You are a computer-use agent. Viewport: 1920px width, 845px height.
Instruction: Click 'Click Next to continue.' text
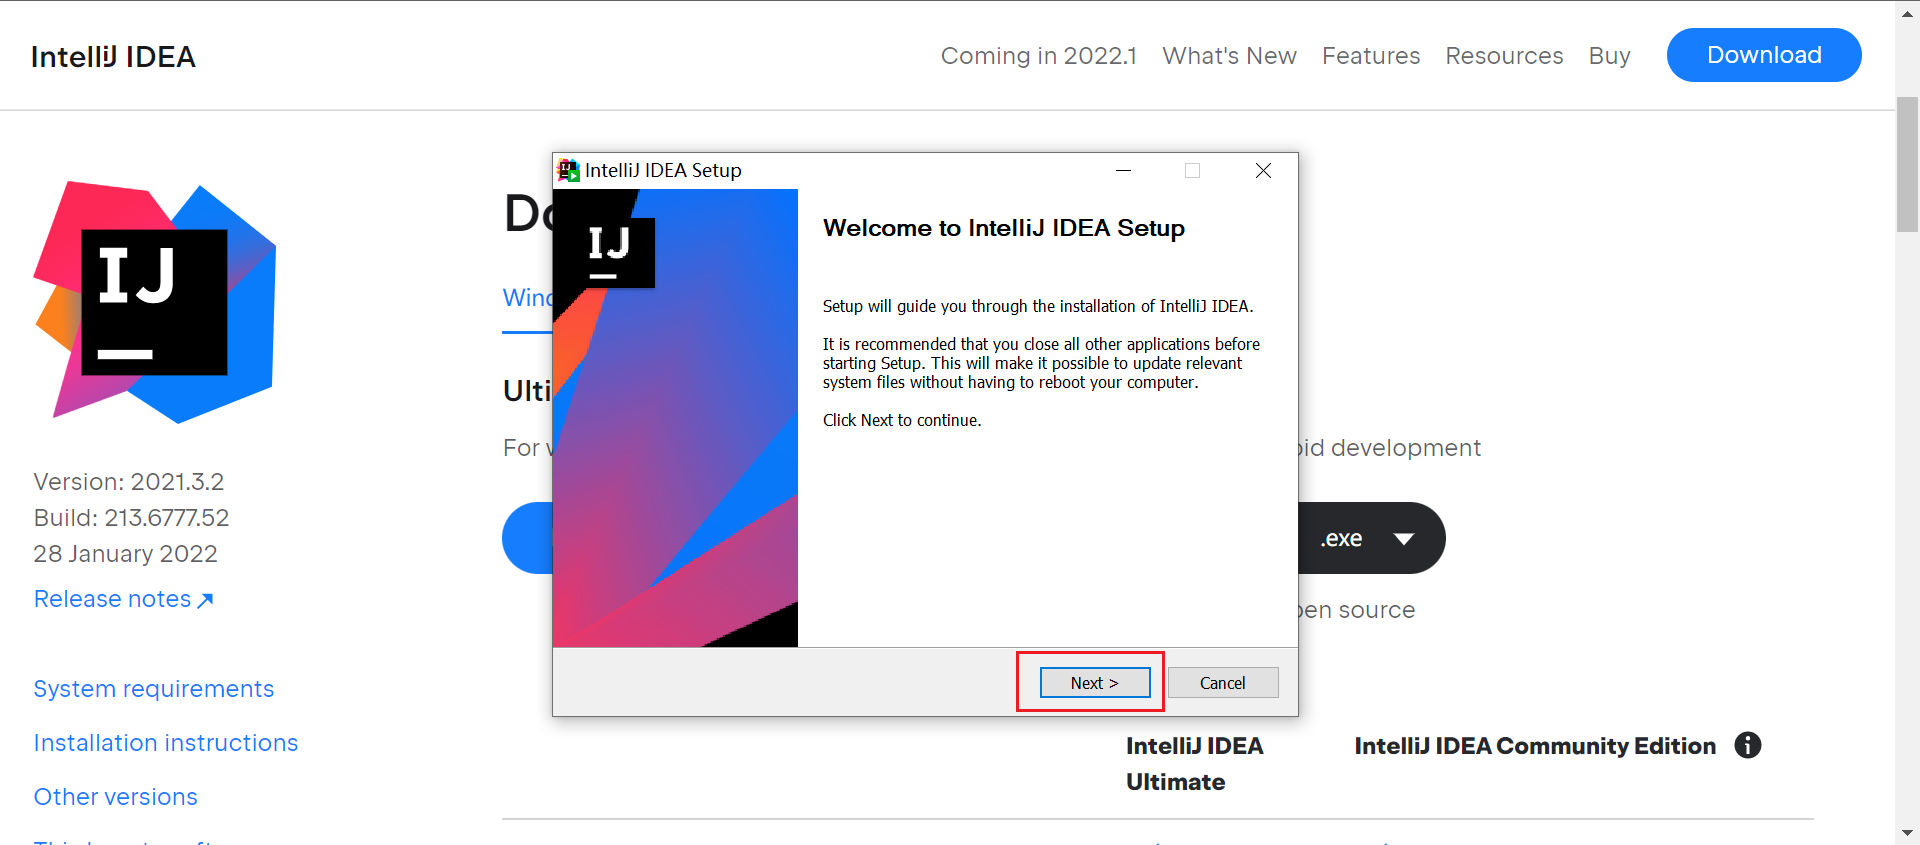coord(902,420)
